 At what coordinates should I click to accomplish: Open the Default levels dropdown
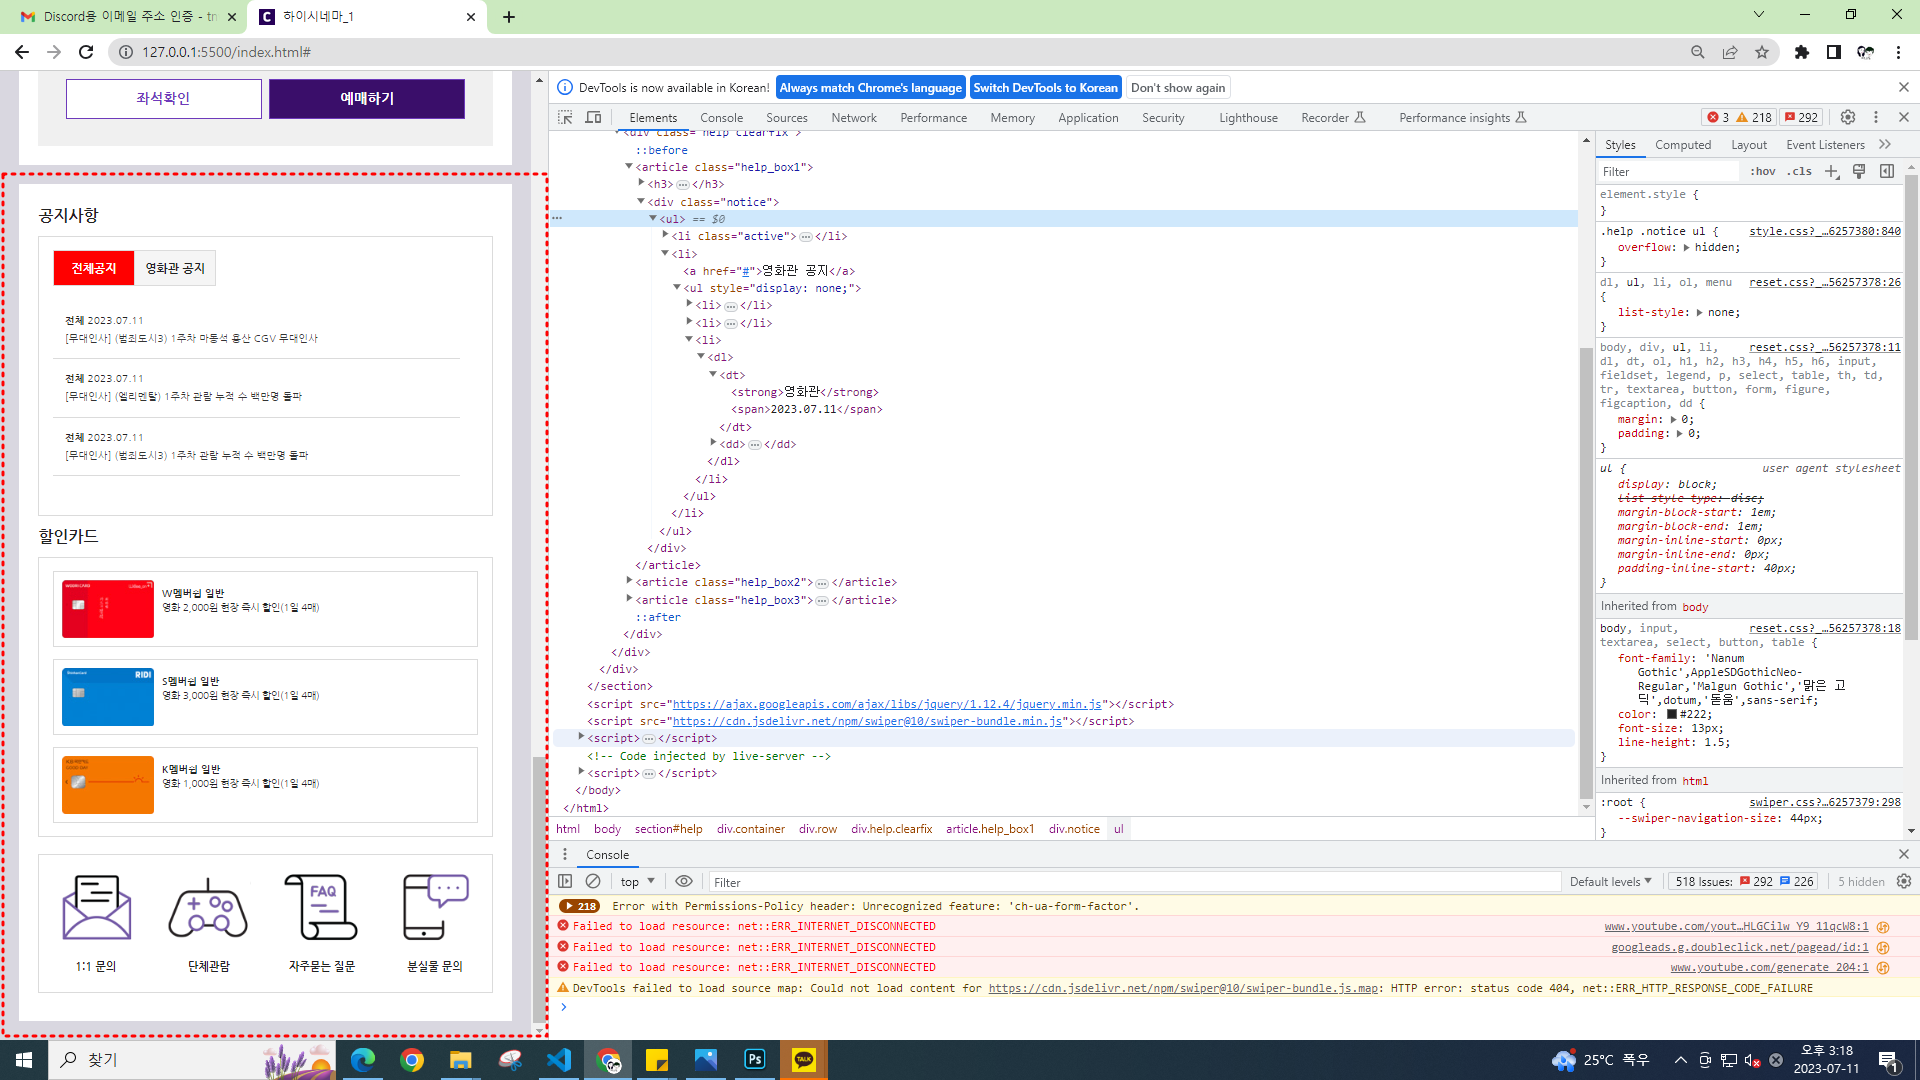pos(1610,881)
